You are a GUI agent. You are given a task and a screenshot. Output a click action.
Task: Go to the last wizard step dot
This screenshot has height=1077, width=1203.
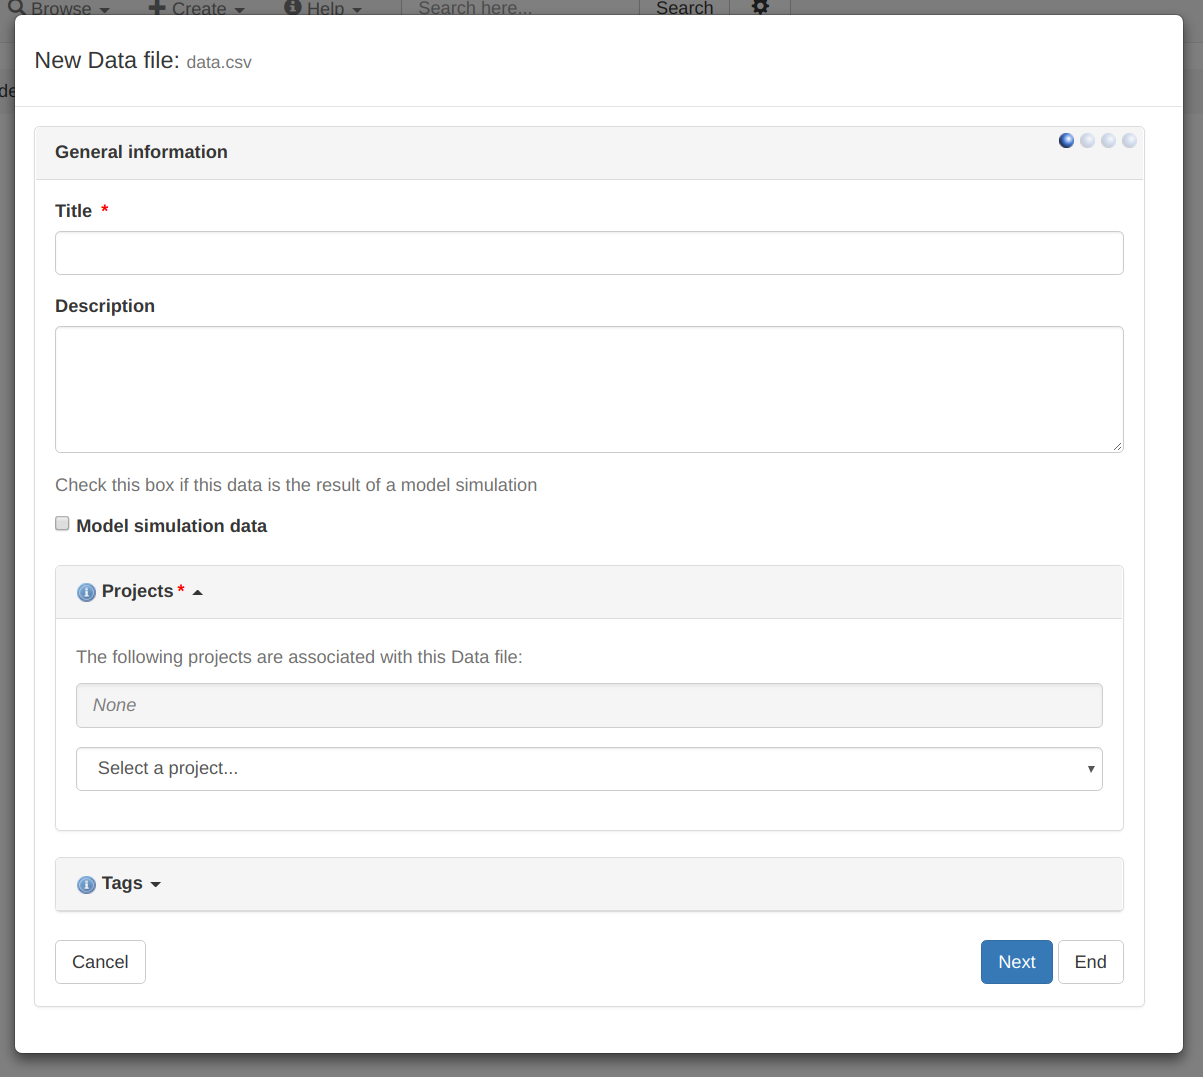coord(1129,141)
